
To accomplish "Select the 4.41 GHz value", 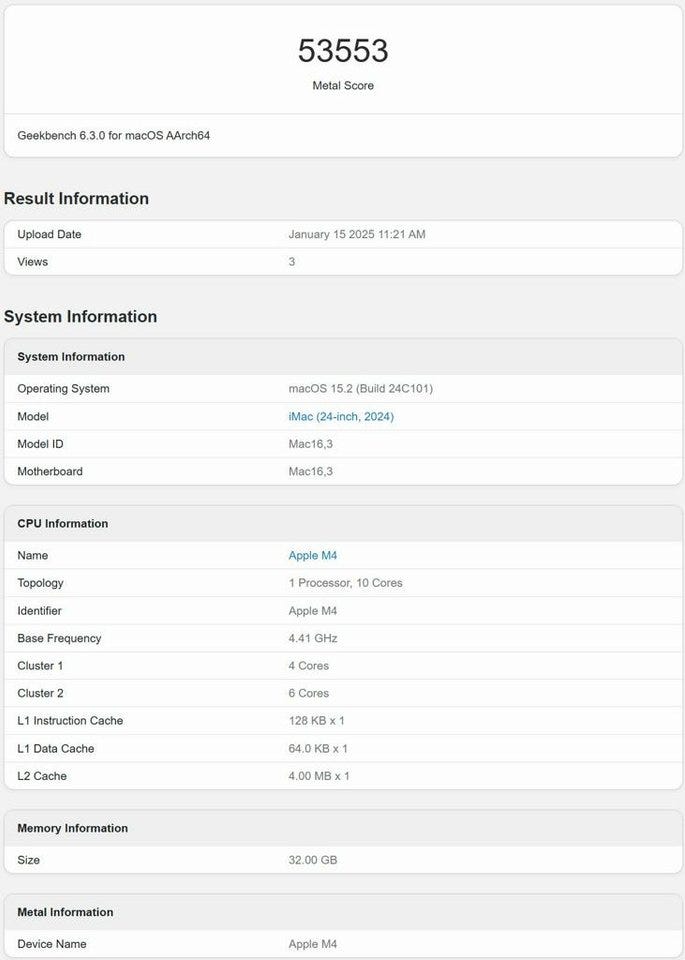I will [x=313, y=638].
